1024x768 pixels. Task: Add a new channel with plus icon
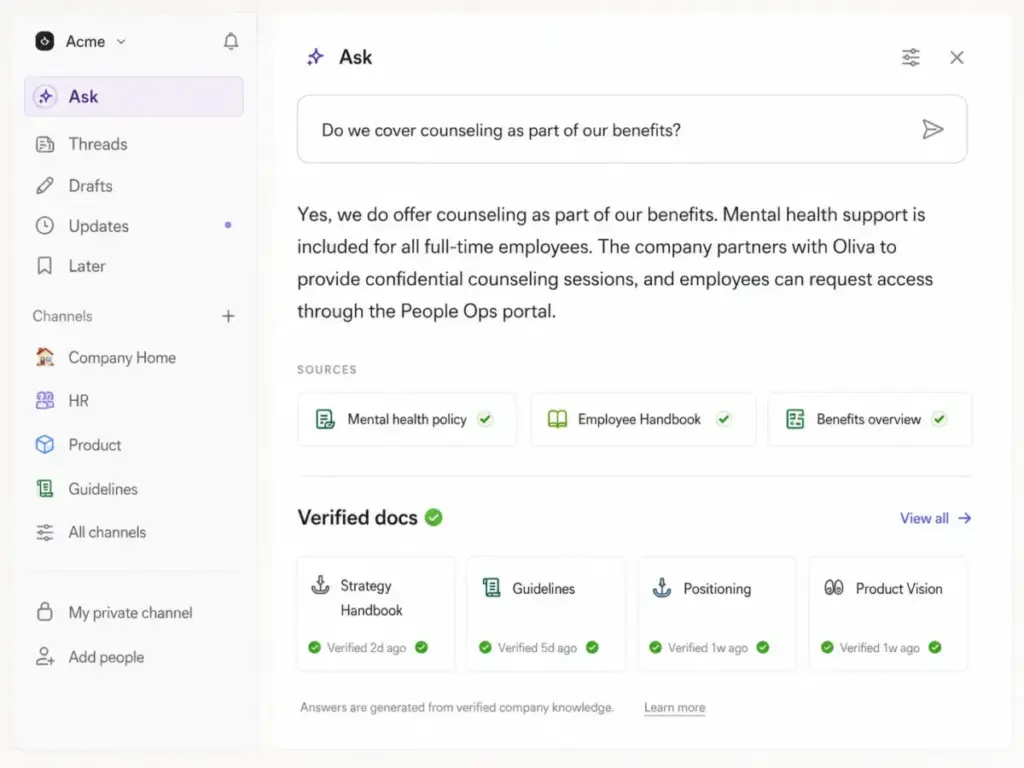[x=228, y=317]
